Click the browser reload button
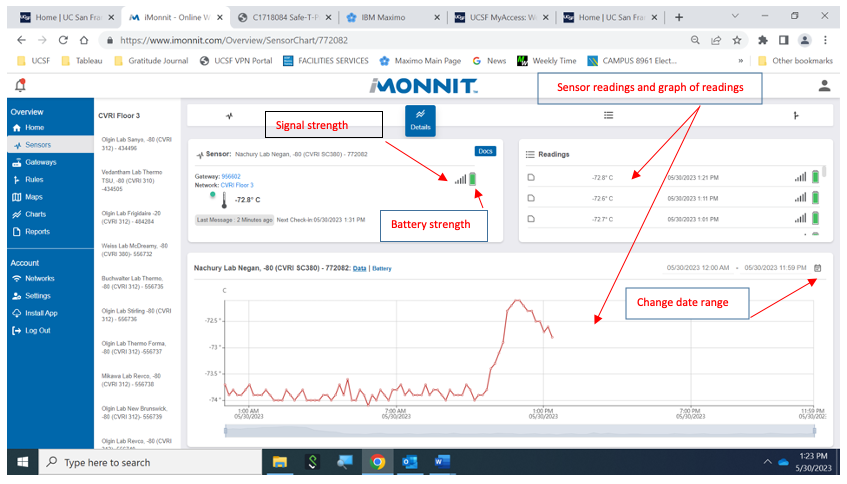Viewport: 847px width, 484px height. pyautogui.click(x=63, y=40)
